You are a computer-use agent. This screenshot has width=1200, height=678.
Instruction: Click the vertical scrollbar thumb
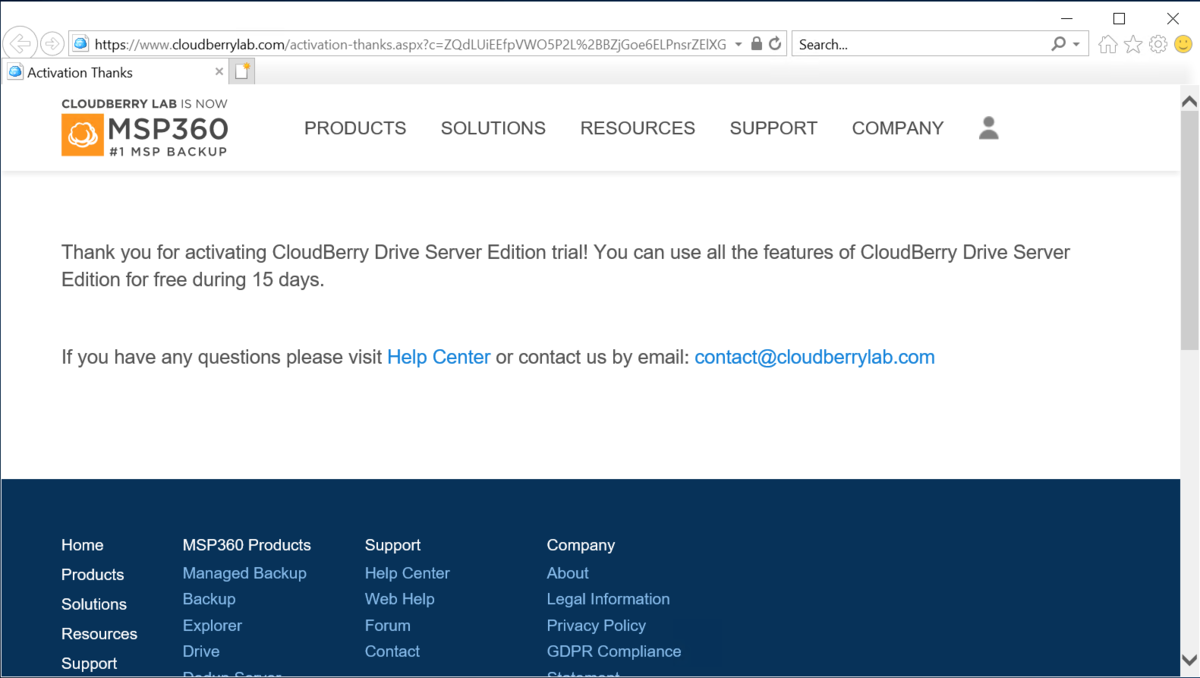pyautogui.click(x=1189, y=230)
